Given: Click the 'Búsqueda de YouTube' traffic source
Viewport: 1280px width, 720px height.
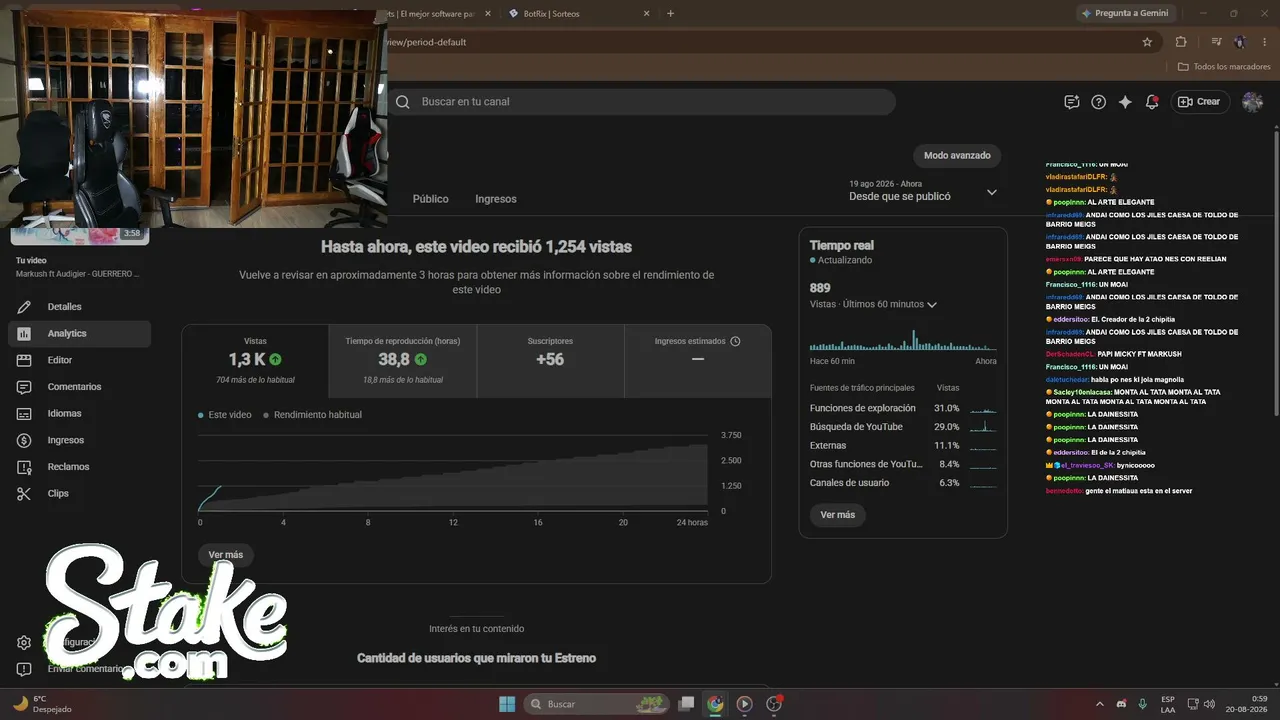Looking at the screenshot, I should pos(903,427).
